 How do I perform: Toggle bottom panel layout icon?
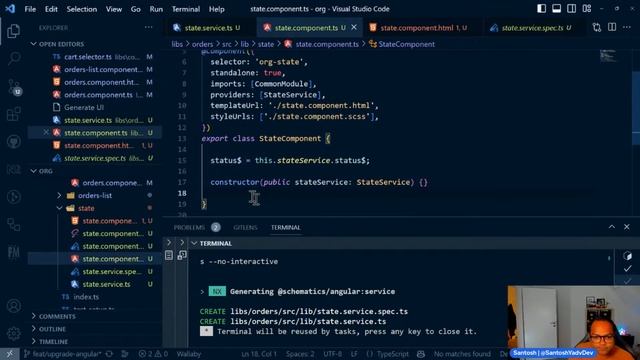tap(556, 9)
